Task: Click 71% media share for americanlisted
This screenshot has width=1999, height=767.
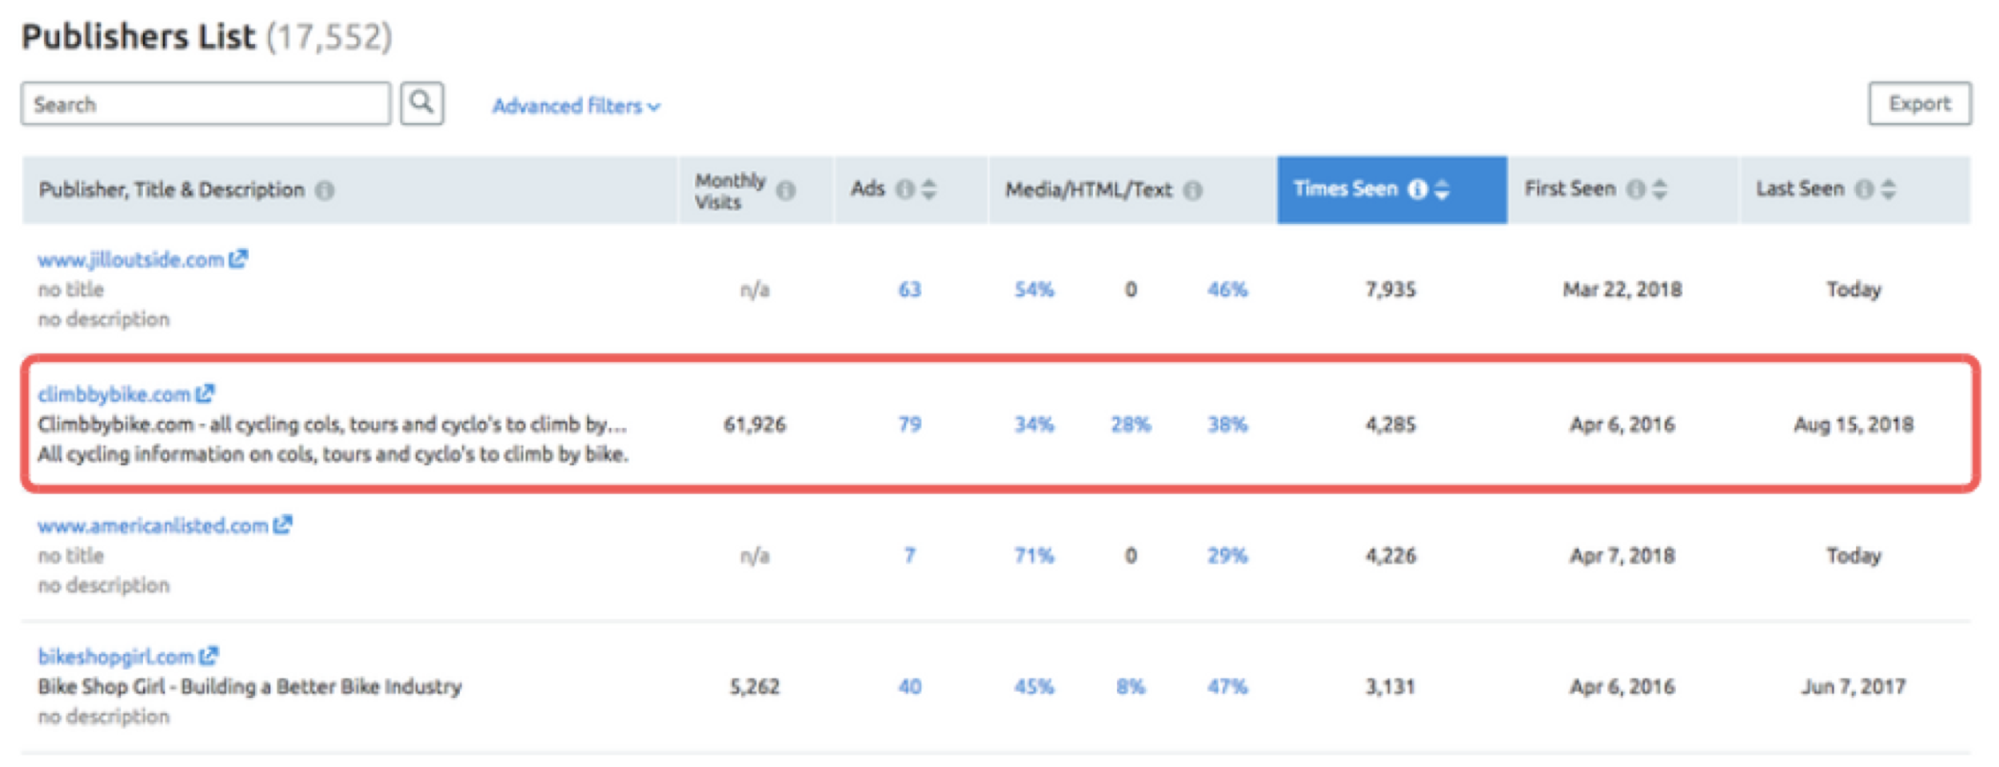Action: pos(1034,556)
